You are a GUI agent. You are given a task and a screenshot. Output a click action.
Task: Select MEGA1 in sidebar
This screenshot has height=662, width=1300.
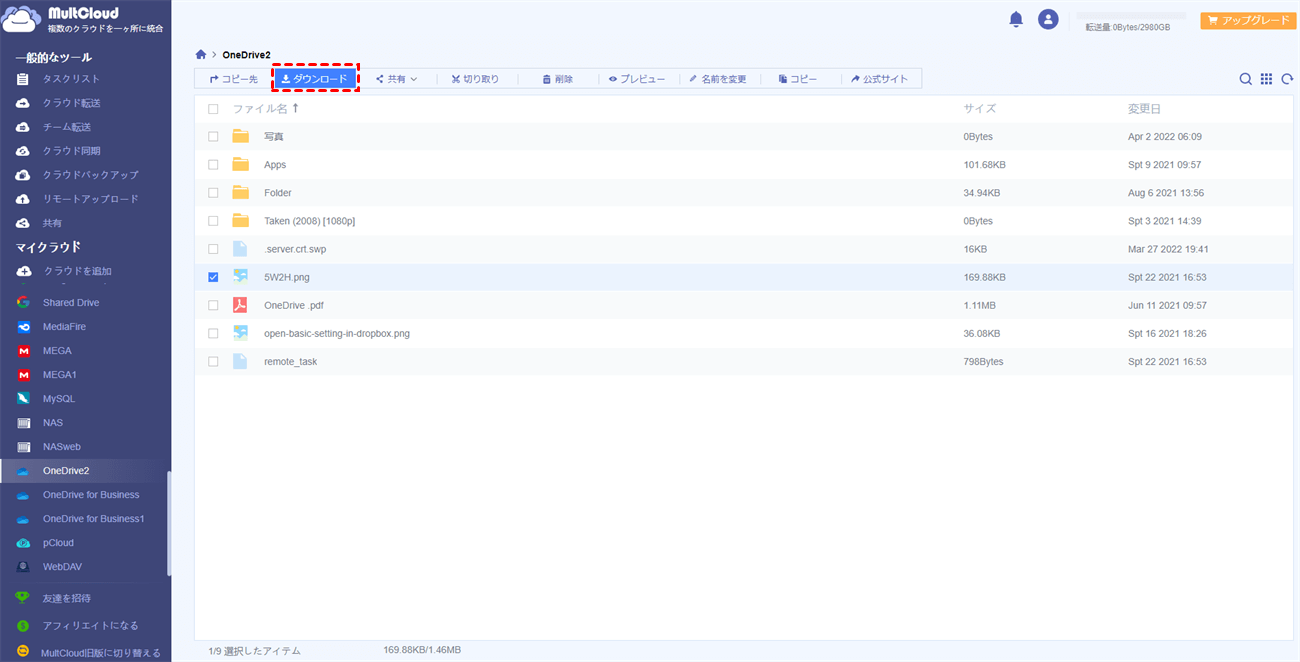click(60, 374)
